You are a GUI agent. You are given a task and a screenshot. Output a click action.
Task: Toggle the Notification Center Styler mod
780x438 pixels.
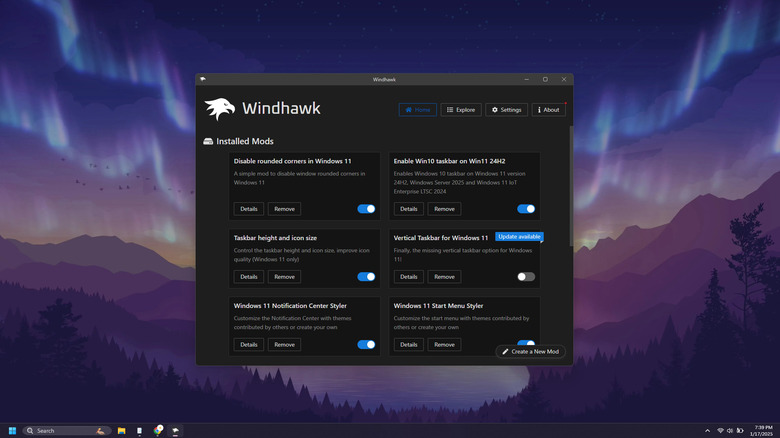click(366, 345)
